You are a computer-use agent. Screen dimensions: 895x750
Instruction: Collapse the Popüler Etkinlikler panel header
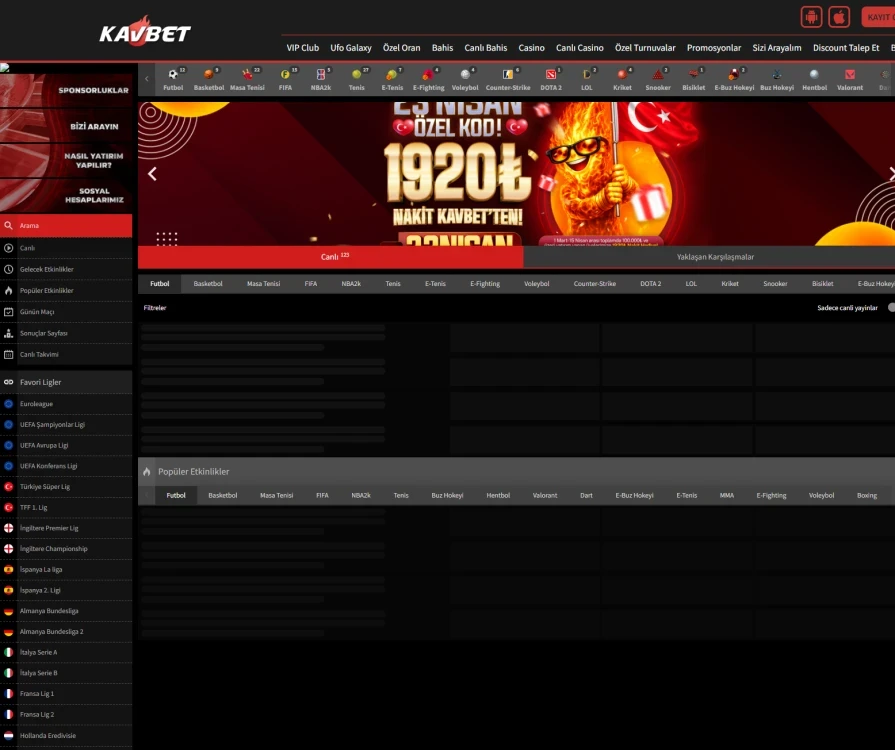[x=517, y=471]
